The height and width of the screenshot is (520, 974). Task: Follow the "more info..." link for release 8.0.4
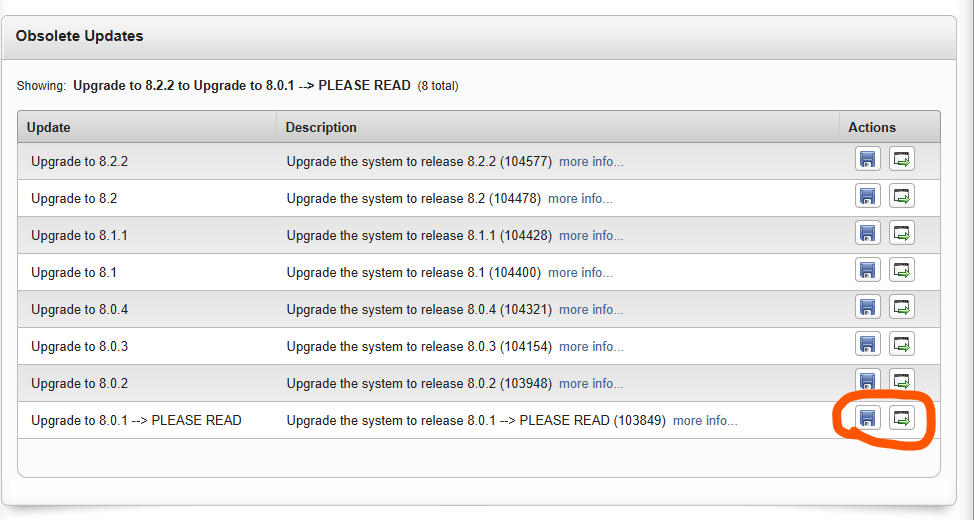click(x=591, y=309)
